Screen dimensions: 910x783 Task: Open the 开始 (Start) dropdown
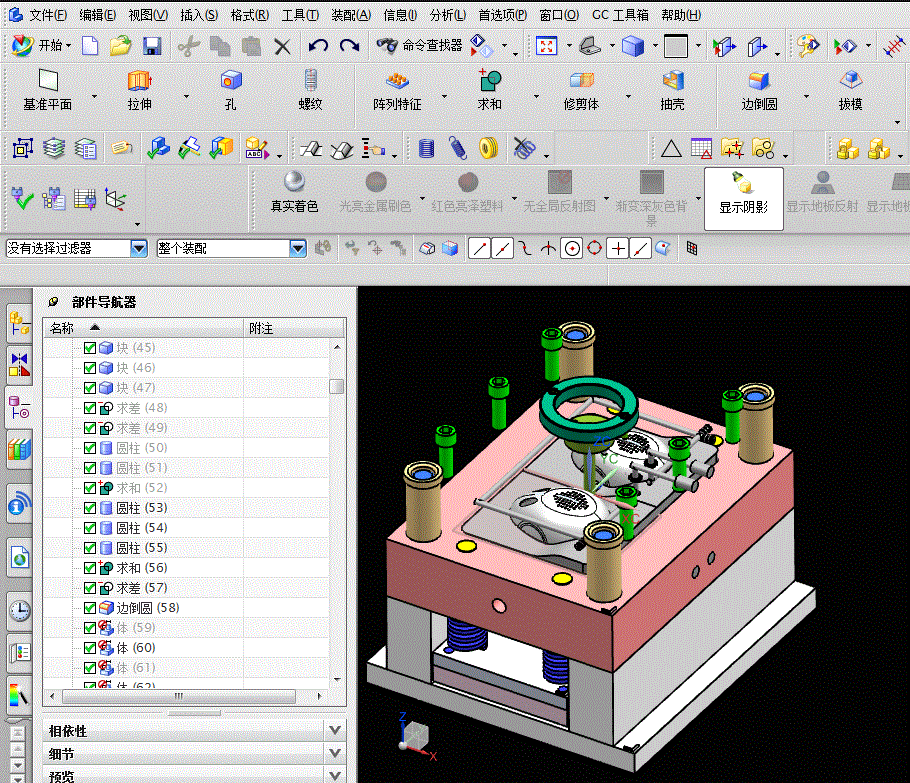click(x=41, y=45)
